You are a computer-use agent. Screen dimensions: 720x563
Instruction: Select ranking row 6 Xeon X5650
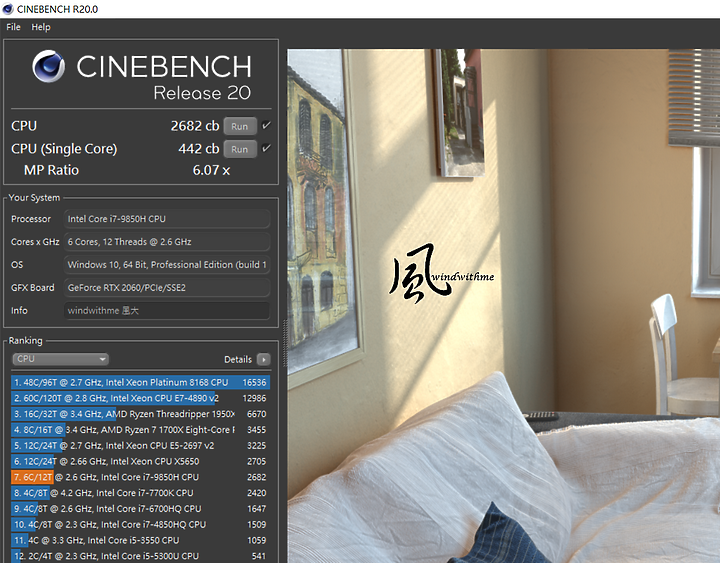[x=140, y=462]
